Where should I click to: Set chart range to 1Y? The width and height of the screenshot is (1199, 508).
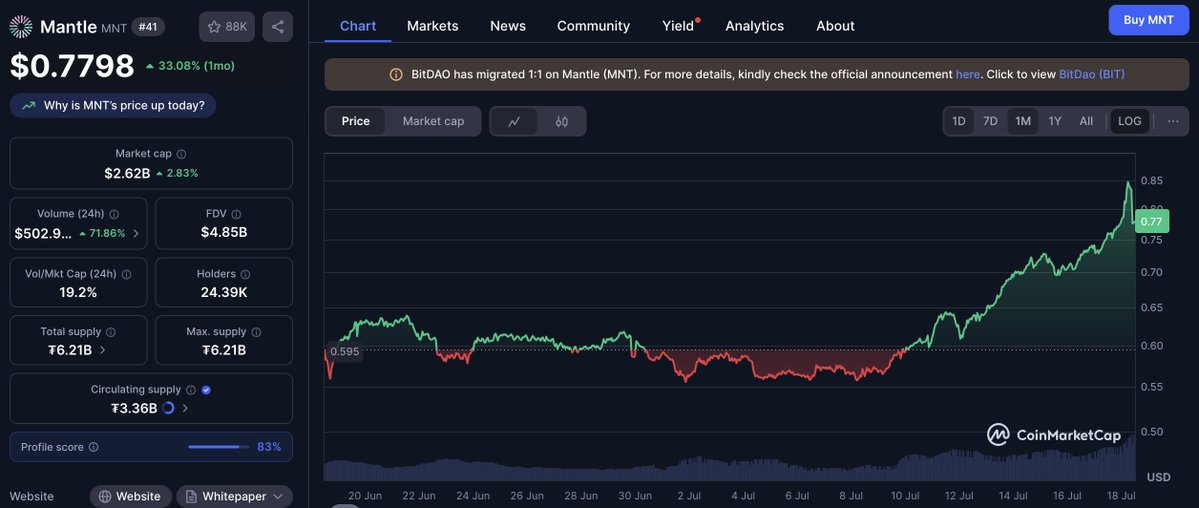tap(1055, 121)
